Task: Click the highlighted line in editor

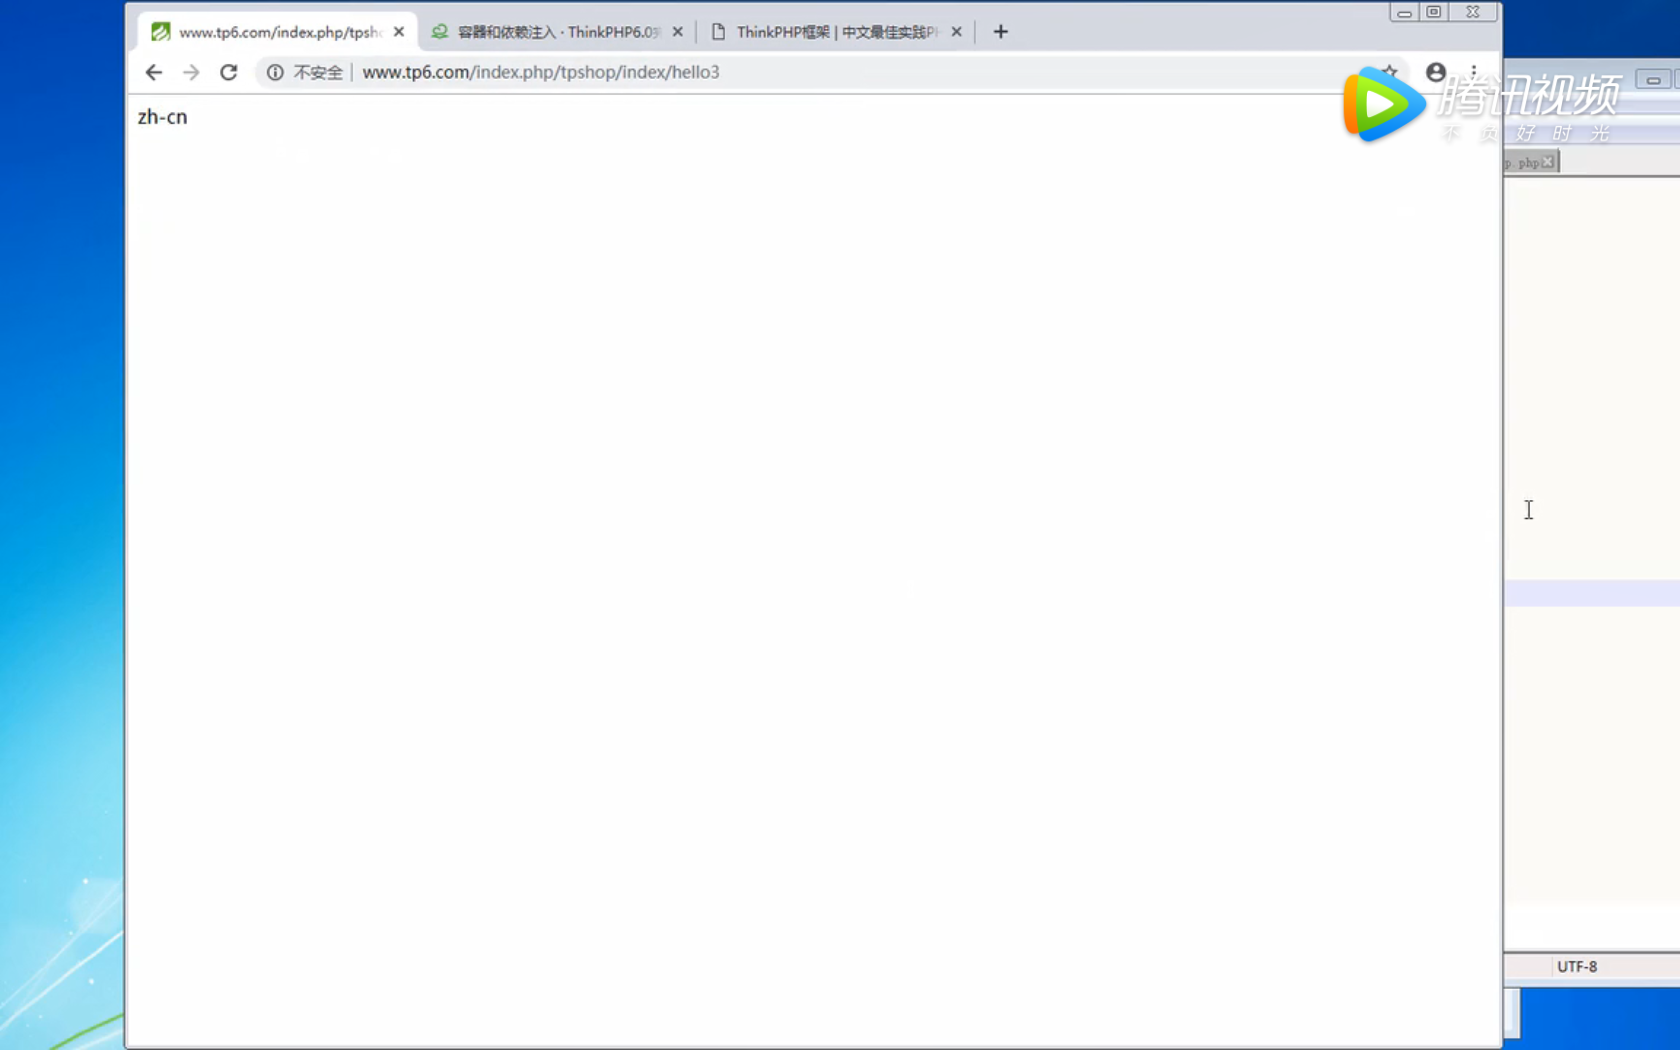Action: click(1592, 593)
